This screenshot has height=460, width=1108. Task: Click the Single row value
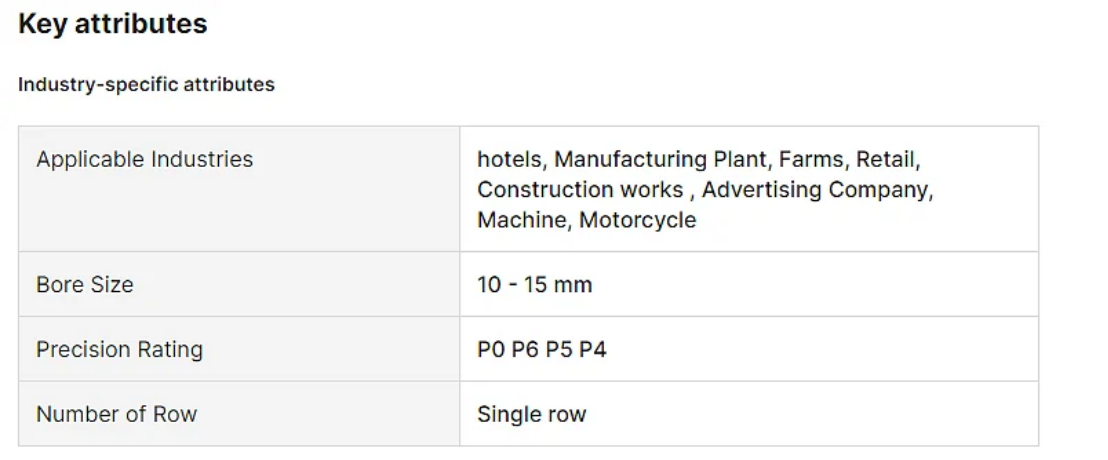[x=531, y=414]
